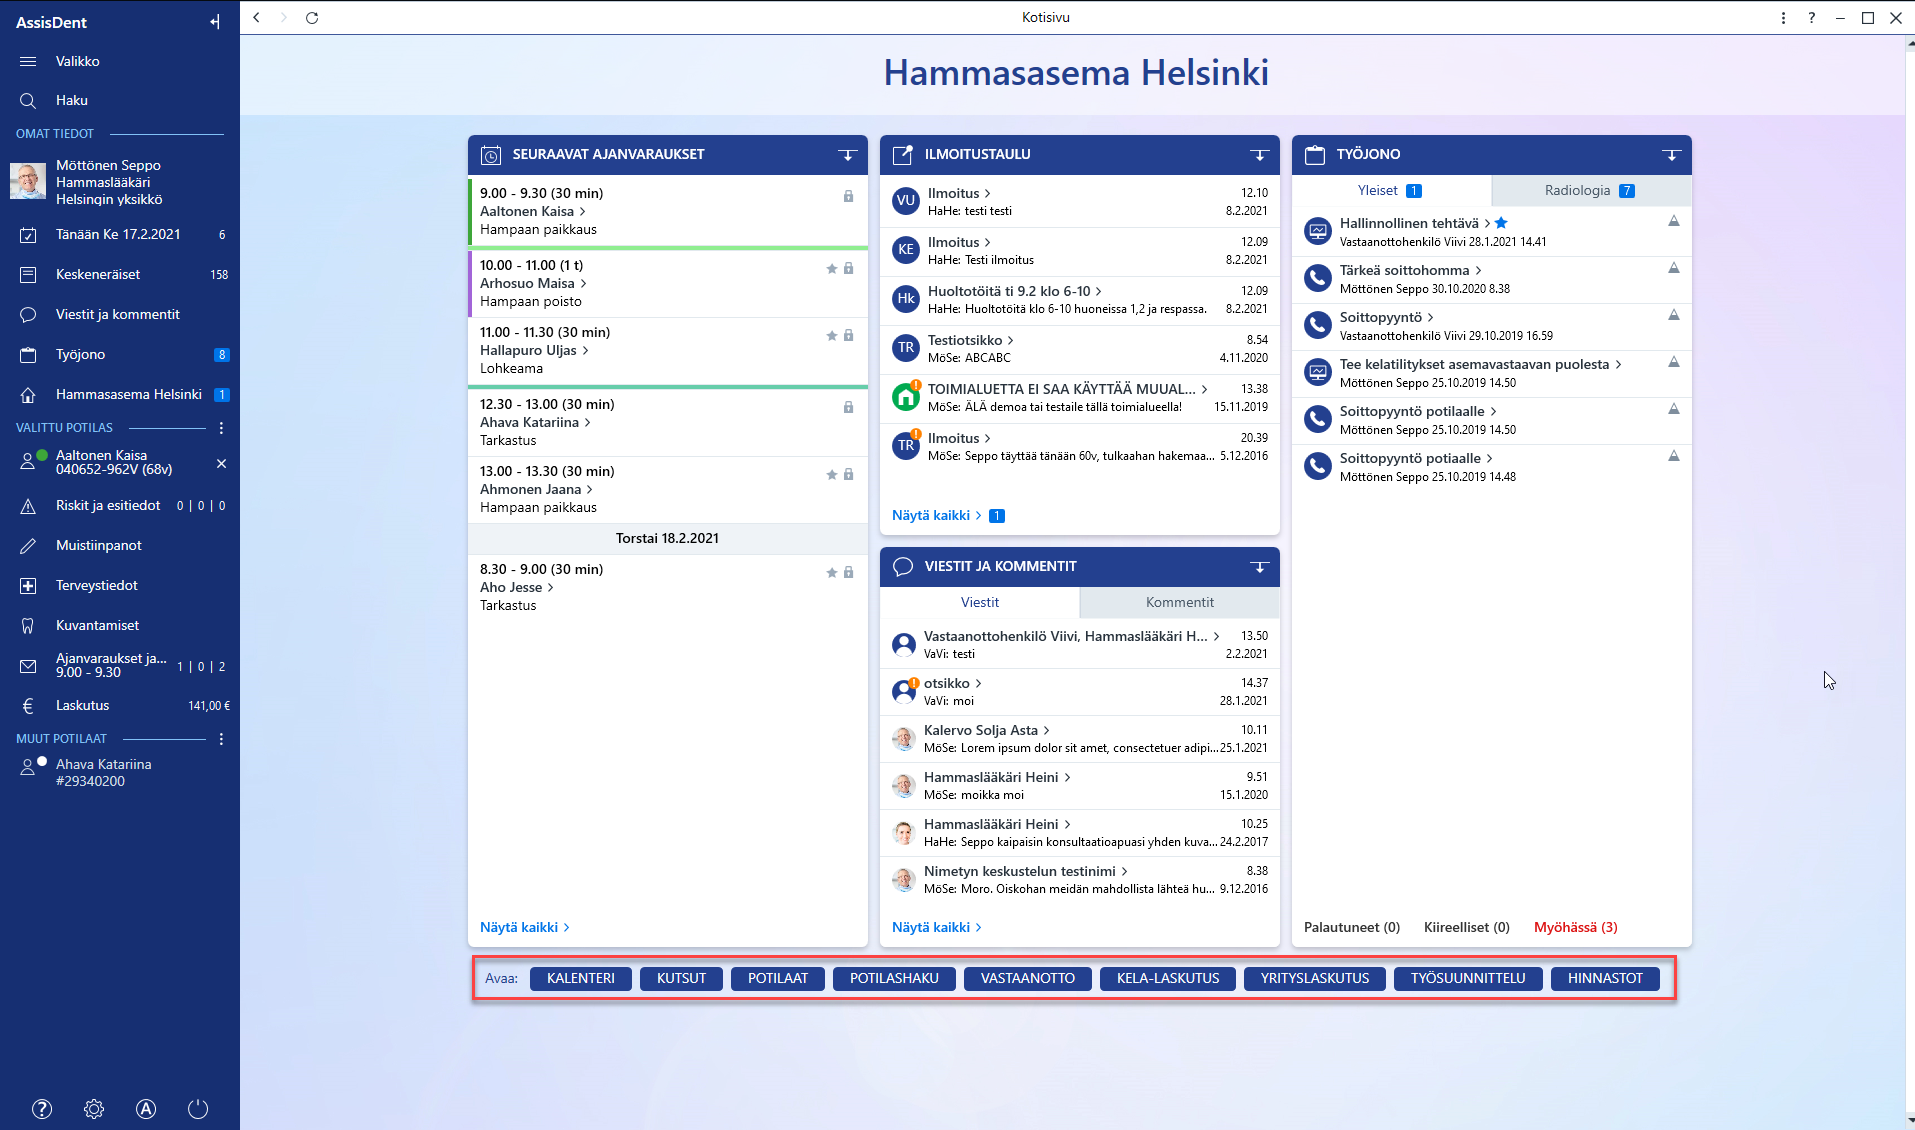Open POTILASHAKU
Image resolution: width=1915 pixels, height=1130 pixels.
coord(894,978)
